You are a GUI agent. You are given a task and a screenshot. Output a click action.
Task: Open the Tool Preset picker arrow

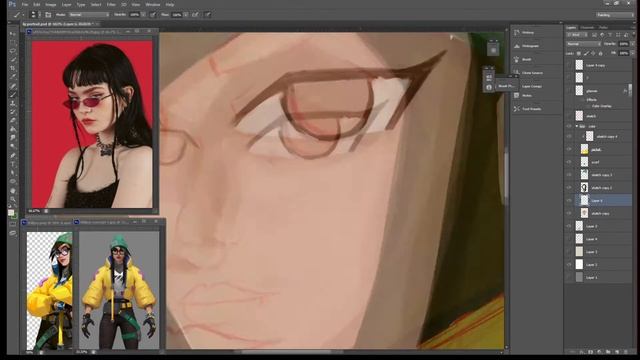[x=23, y=15]
